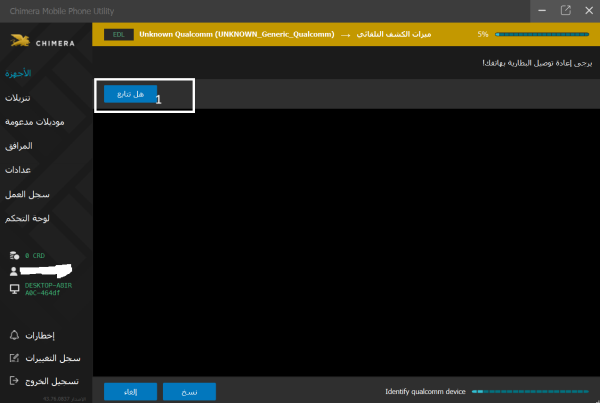Click the EDL mode badge

click(119, 34)
